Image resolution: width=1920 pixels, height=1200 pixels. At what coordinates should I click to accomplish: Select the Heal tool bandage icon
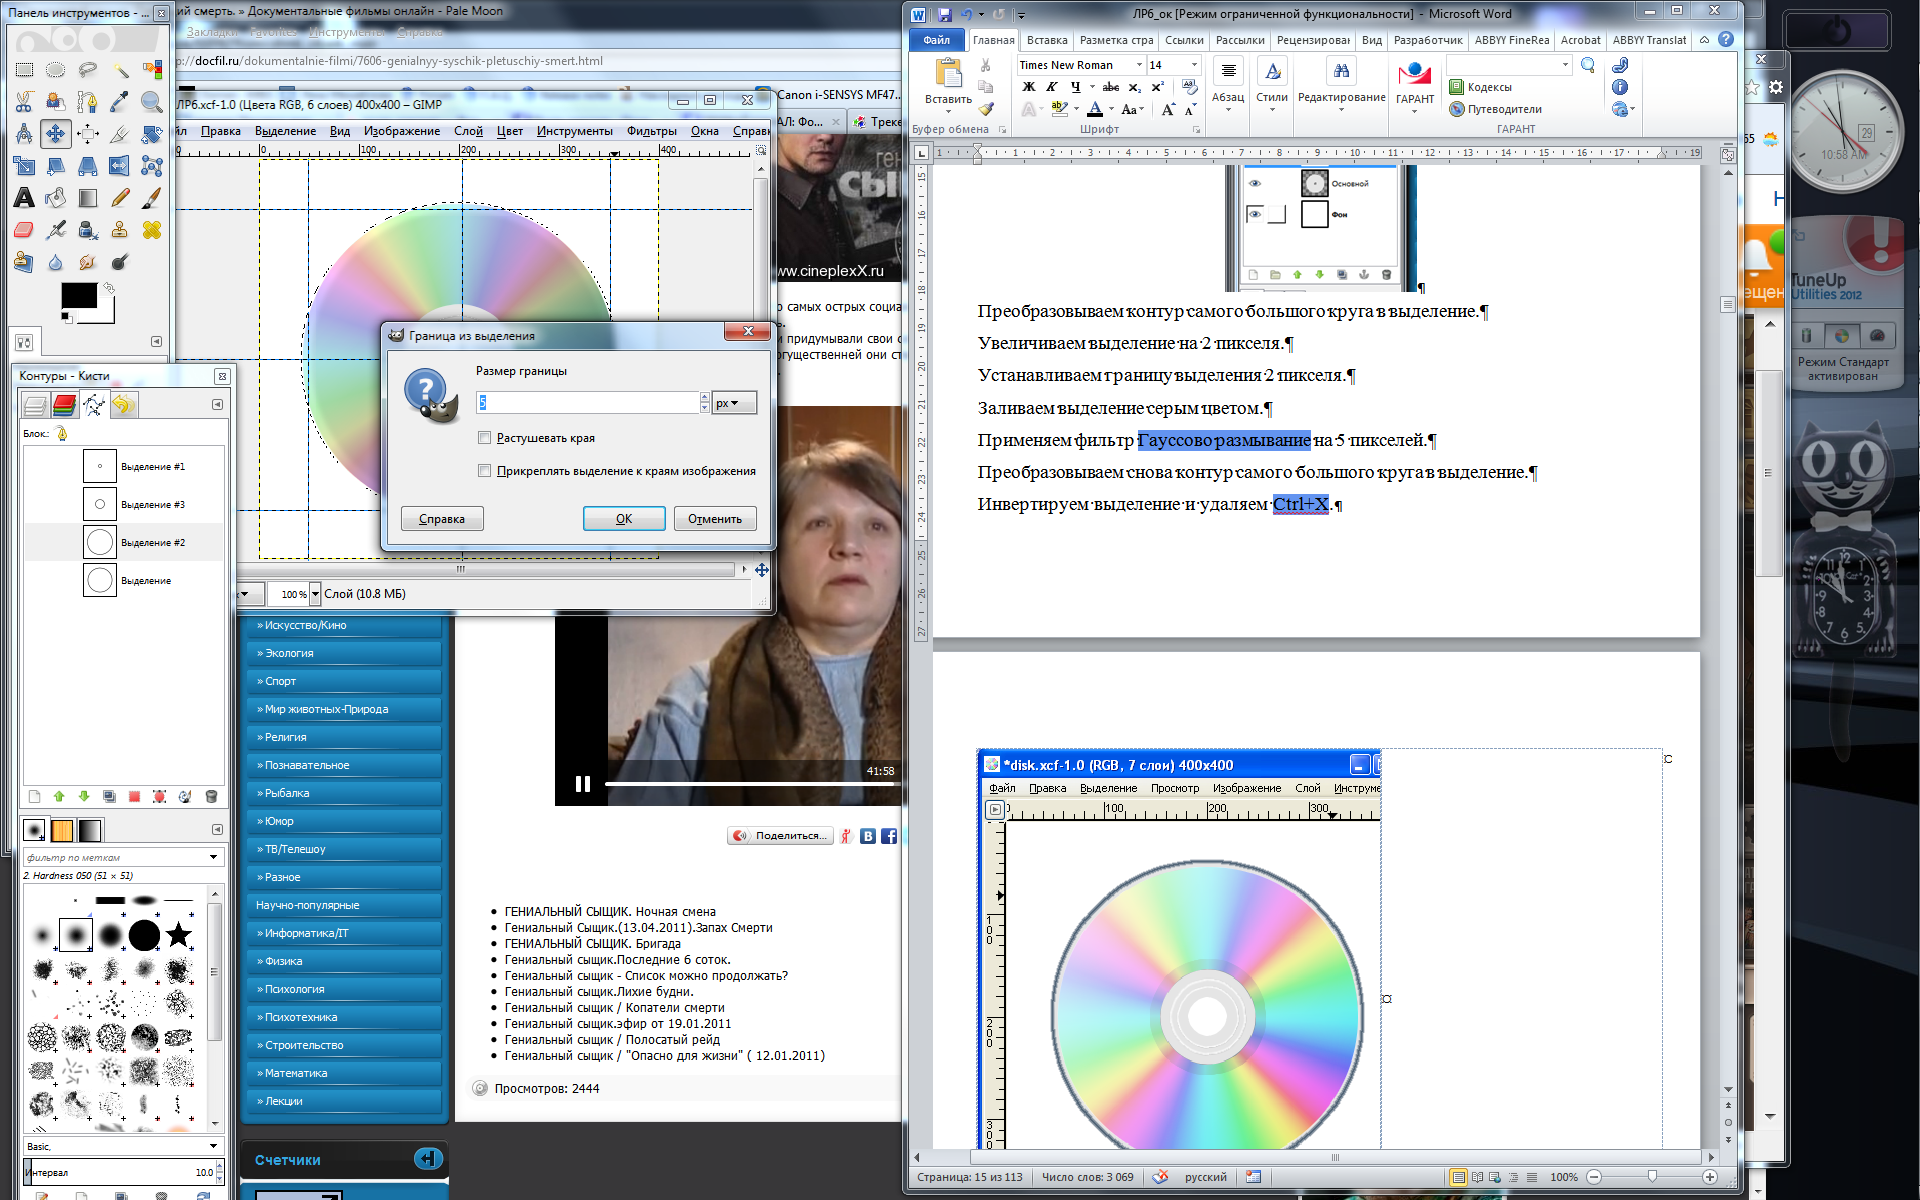152,230
